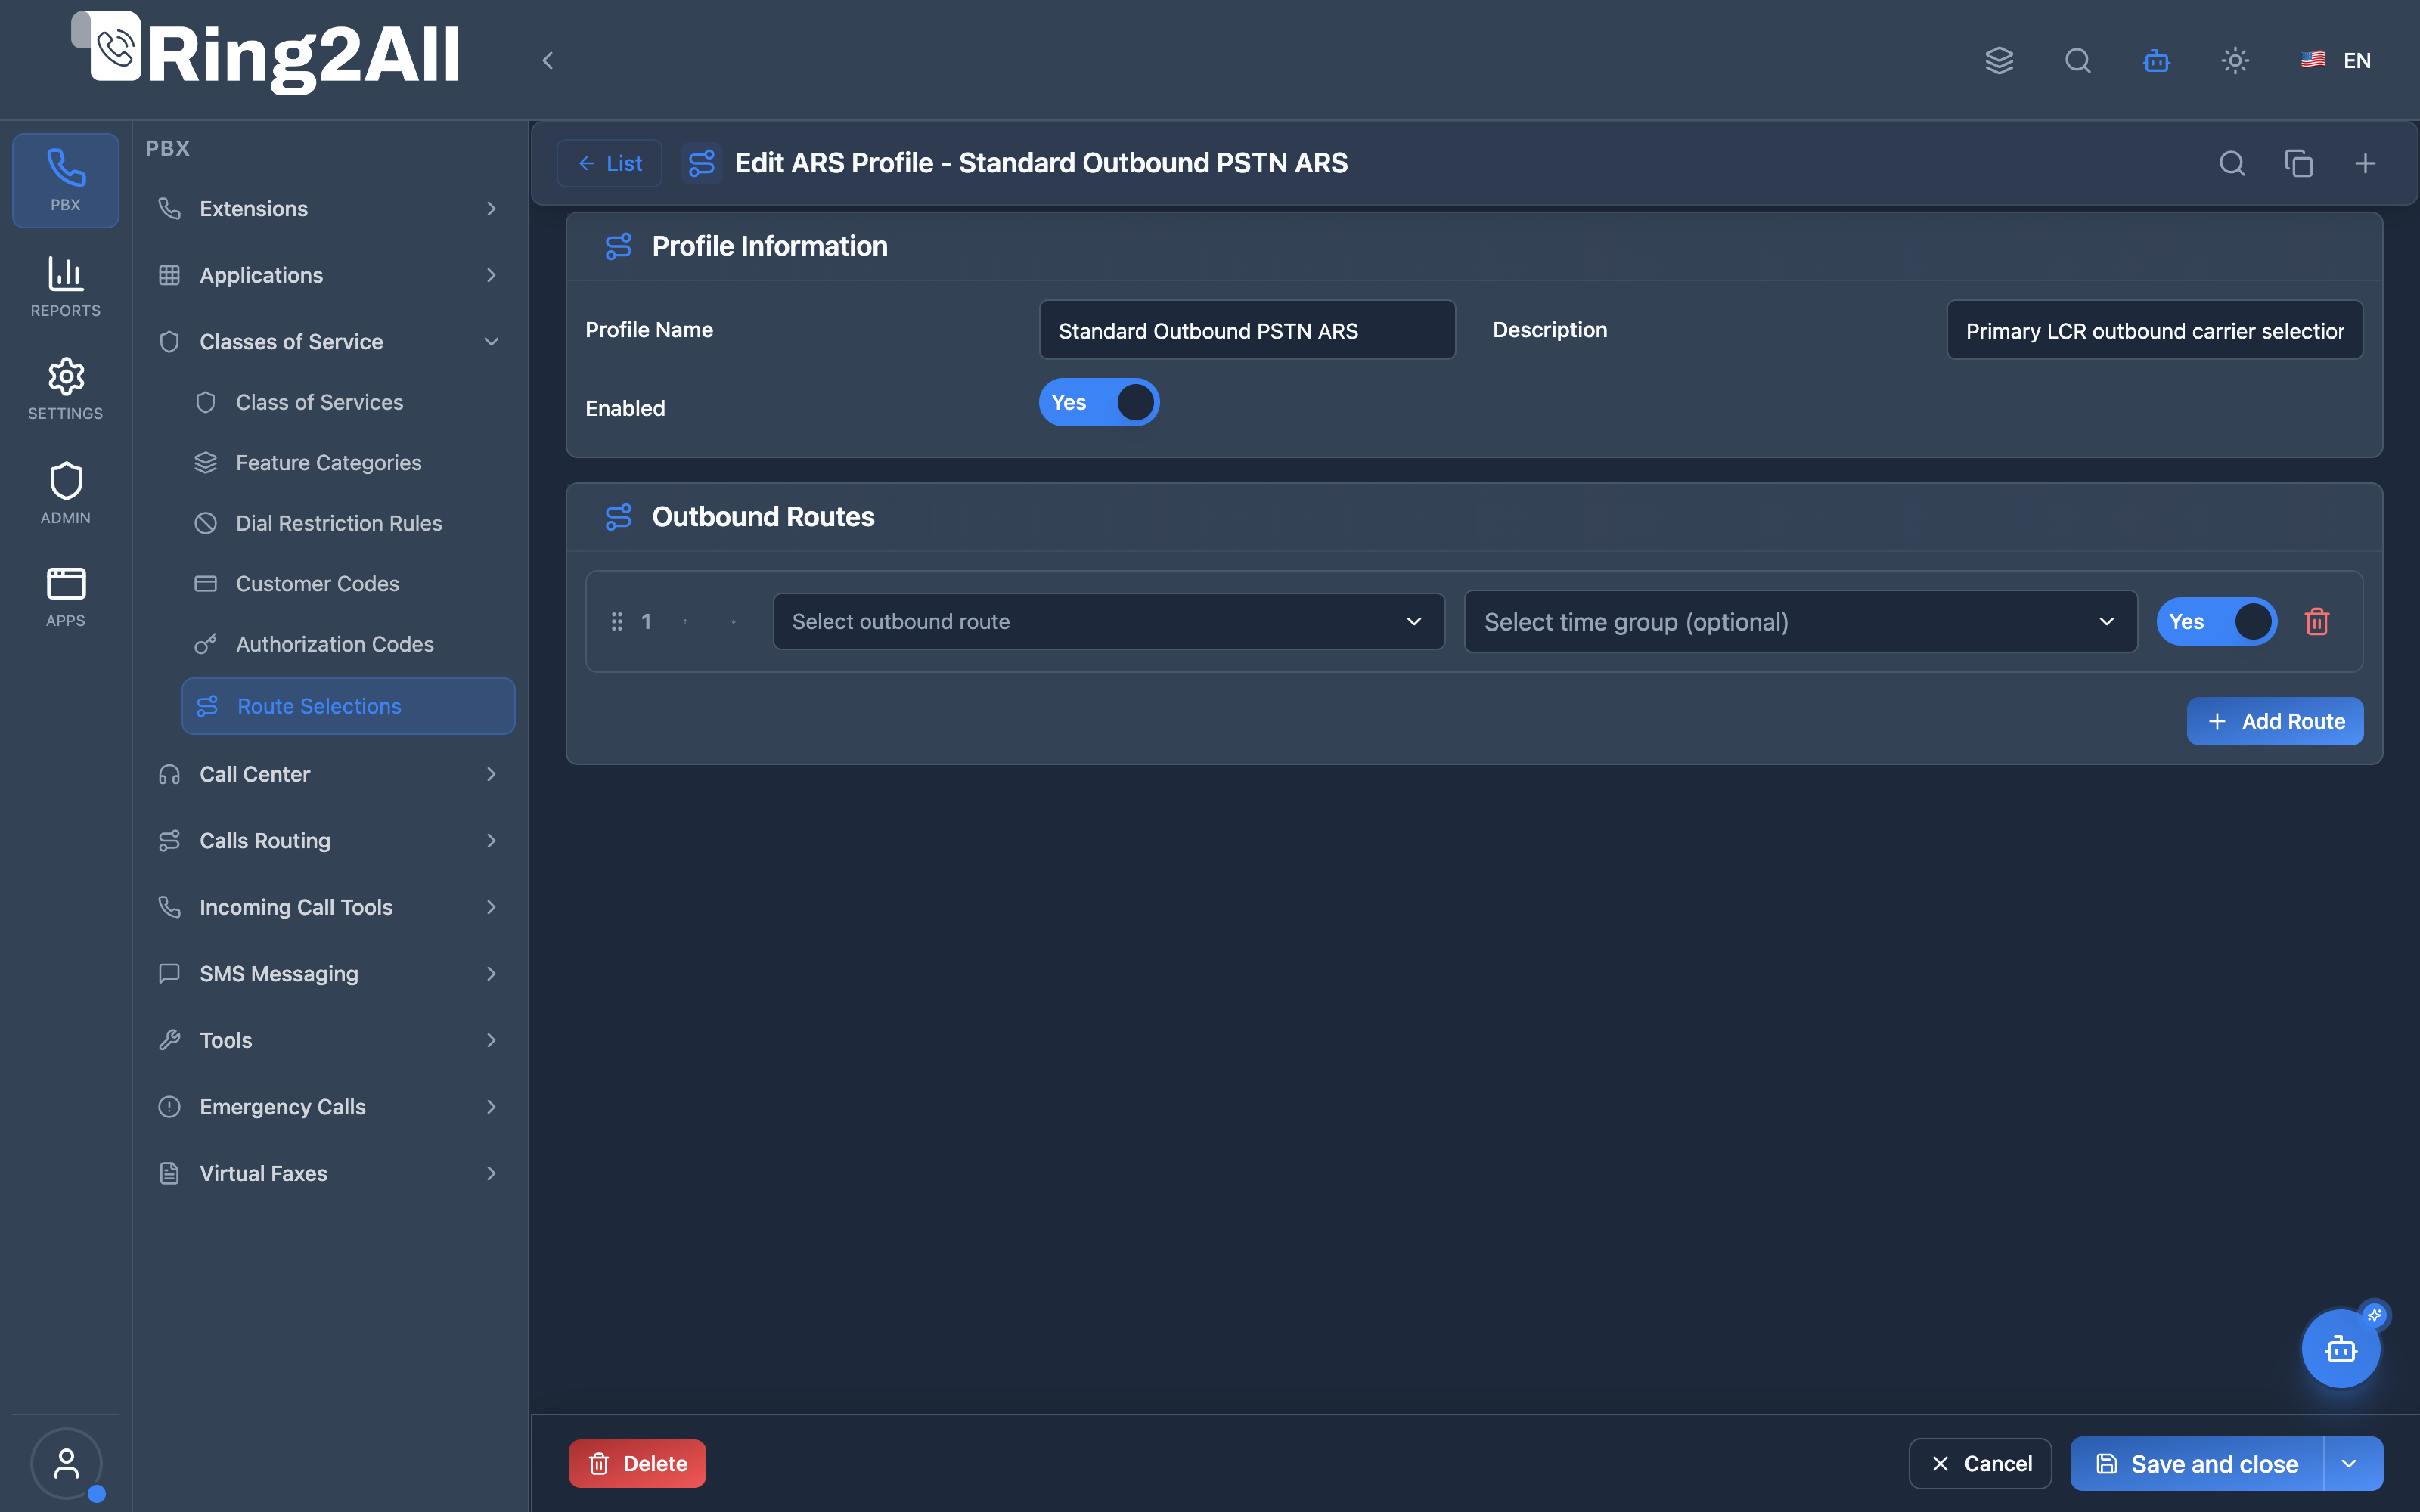
Task: Expand the Call Center menu
Action: (329, 774)
